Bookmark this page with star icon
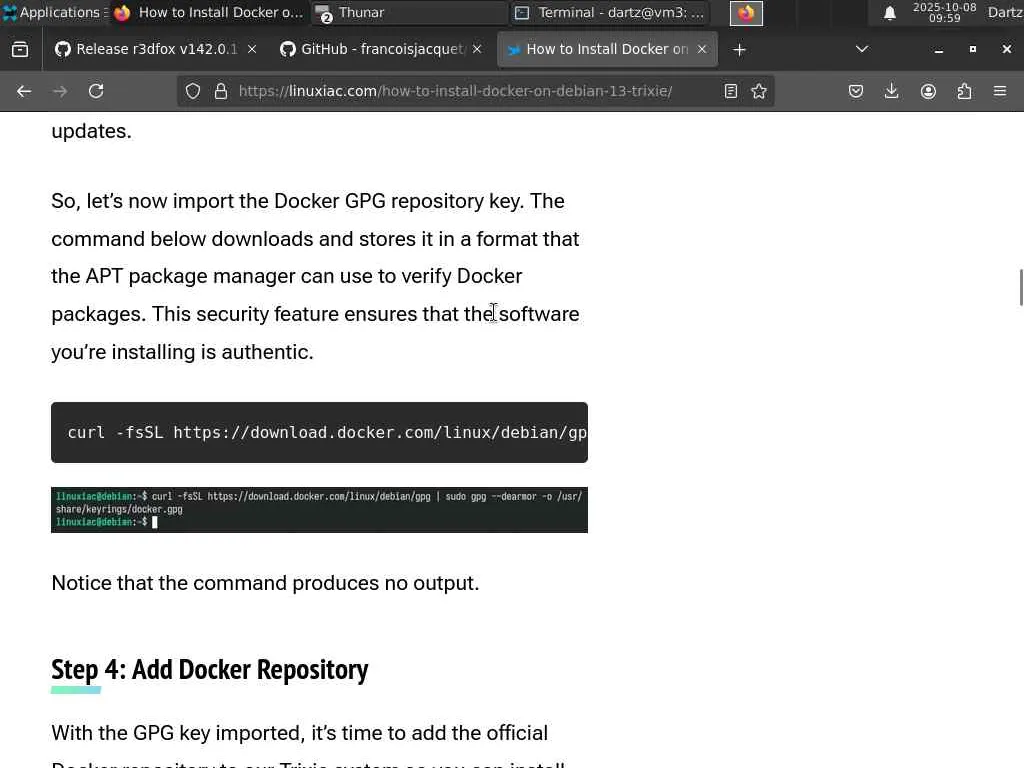Screen dimensions: 1024x768 pyautogui.click(x=759, y=91)
